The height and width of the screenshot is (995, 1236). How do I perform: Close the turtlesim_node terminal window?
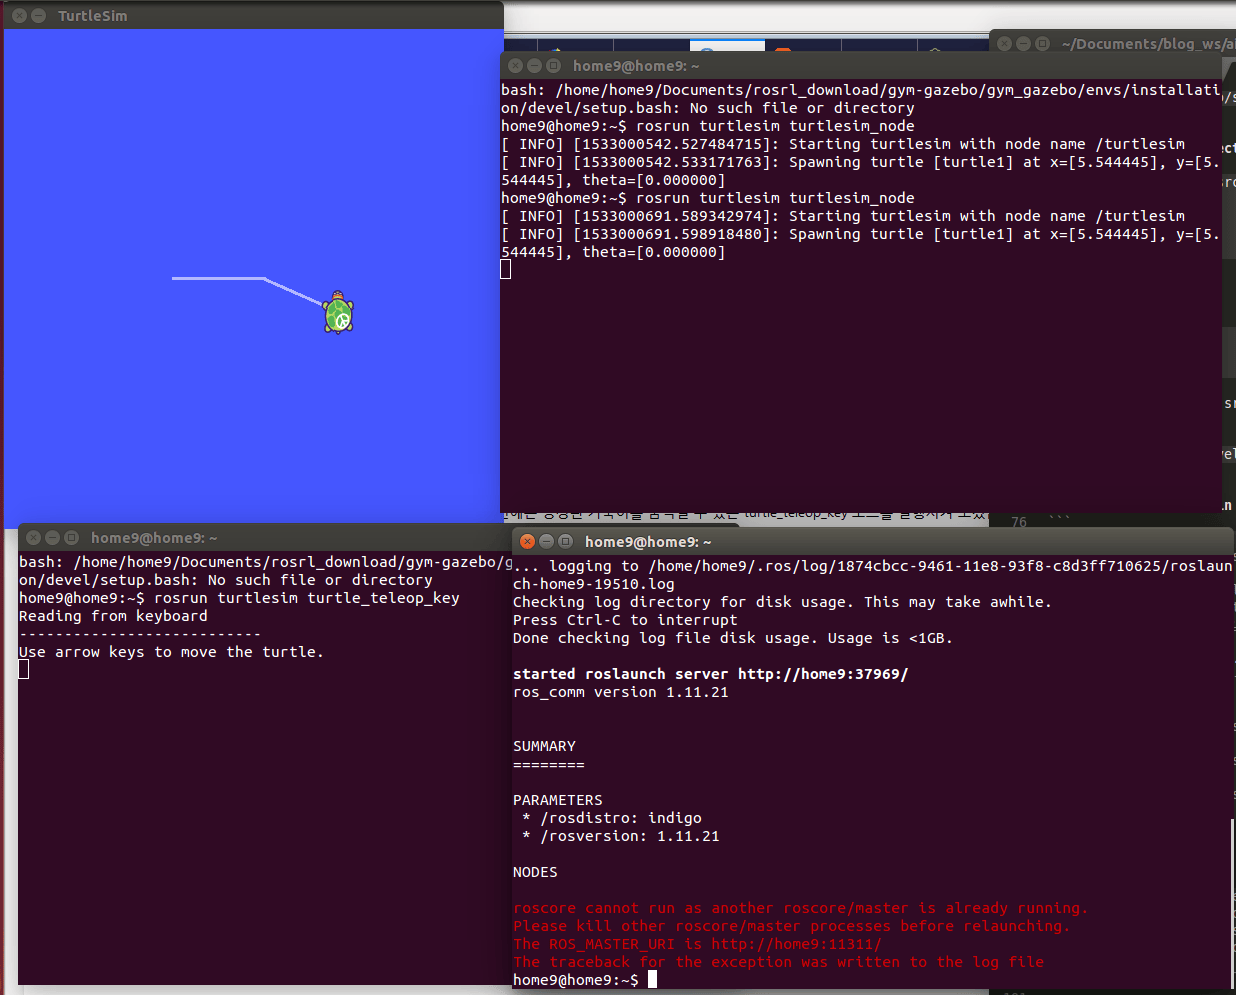click(515, 66)
